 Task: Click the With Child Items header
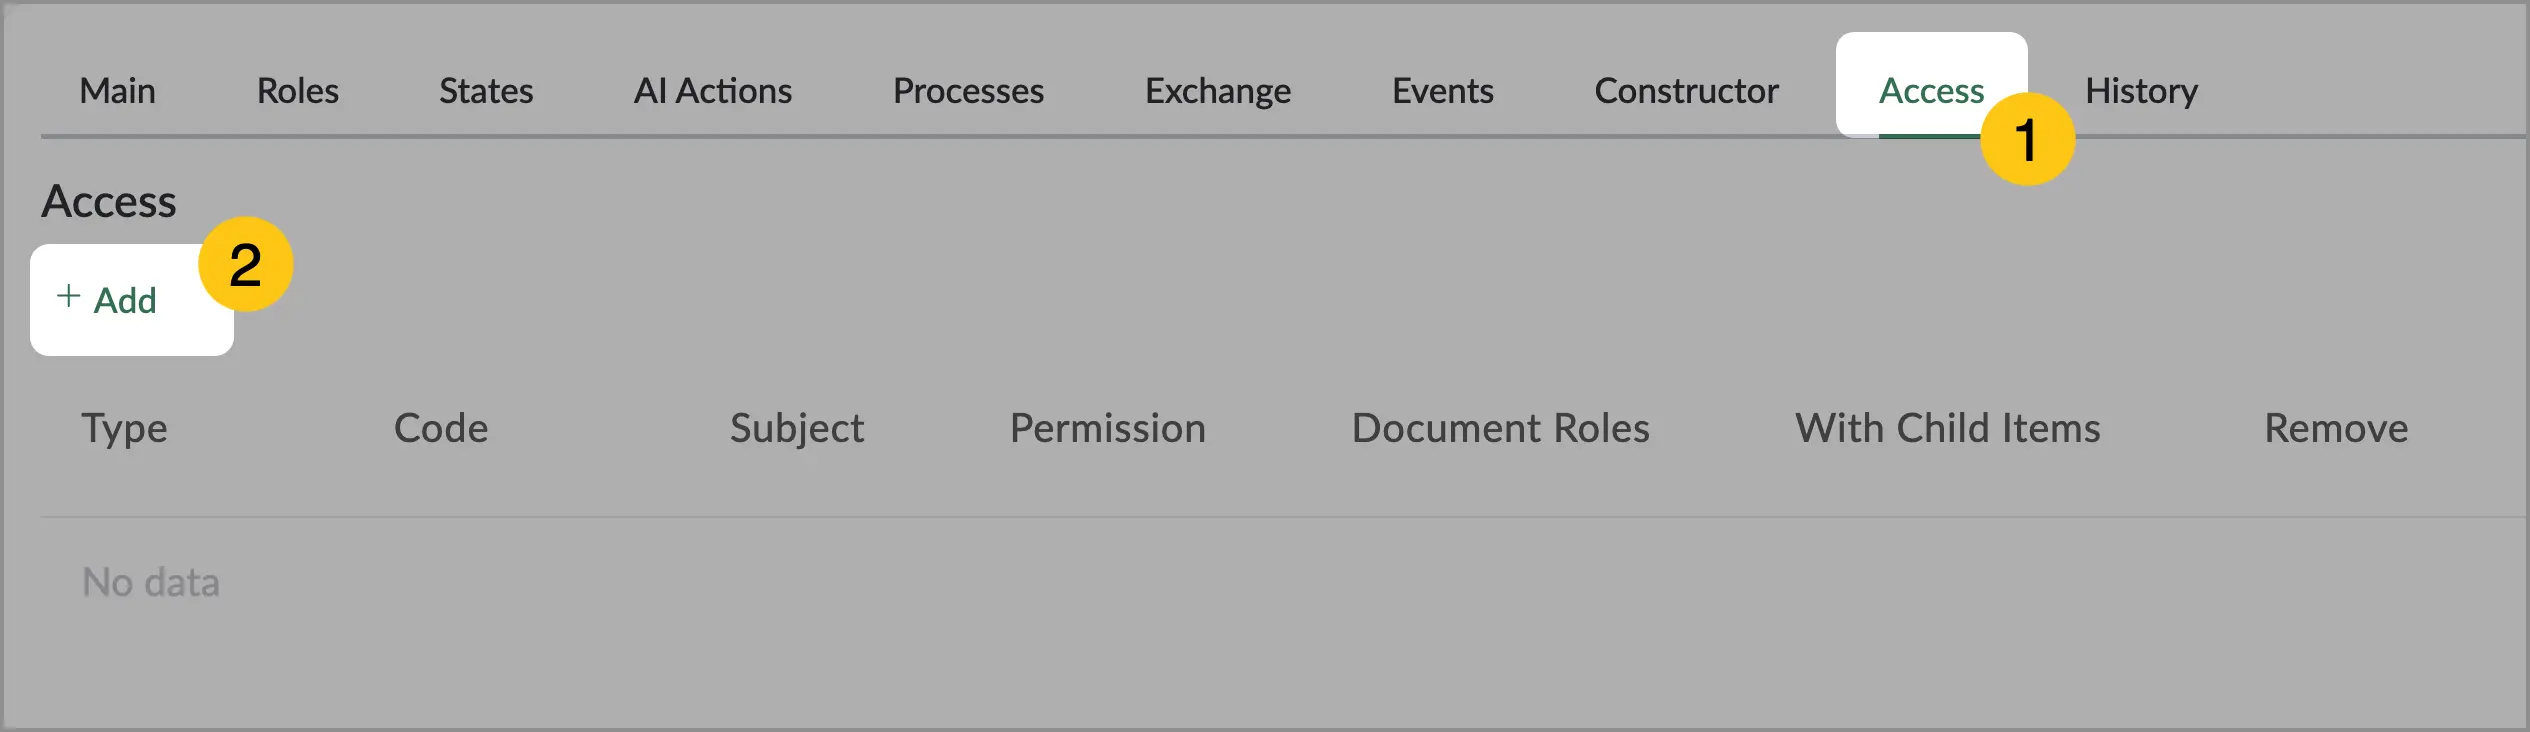tap(1948, 428)
